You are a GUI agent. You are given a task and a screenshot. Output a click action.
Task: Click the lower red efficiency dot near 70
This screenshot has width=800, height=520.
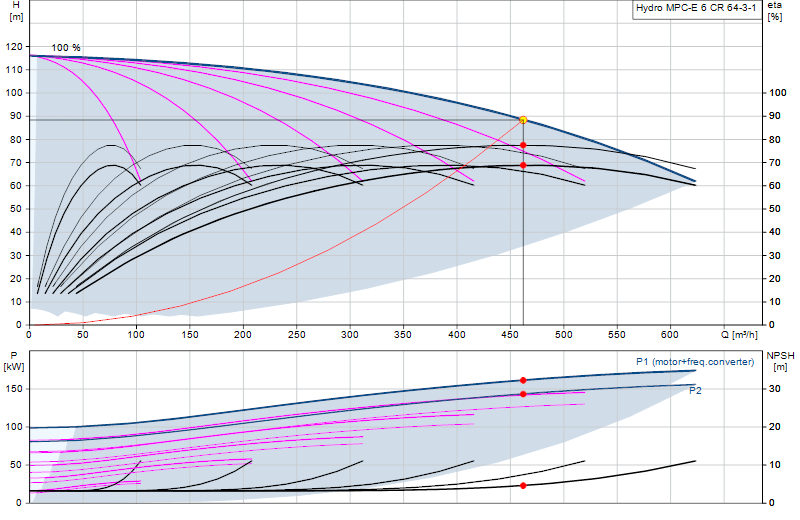(x=523, y=165)
